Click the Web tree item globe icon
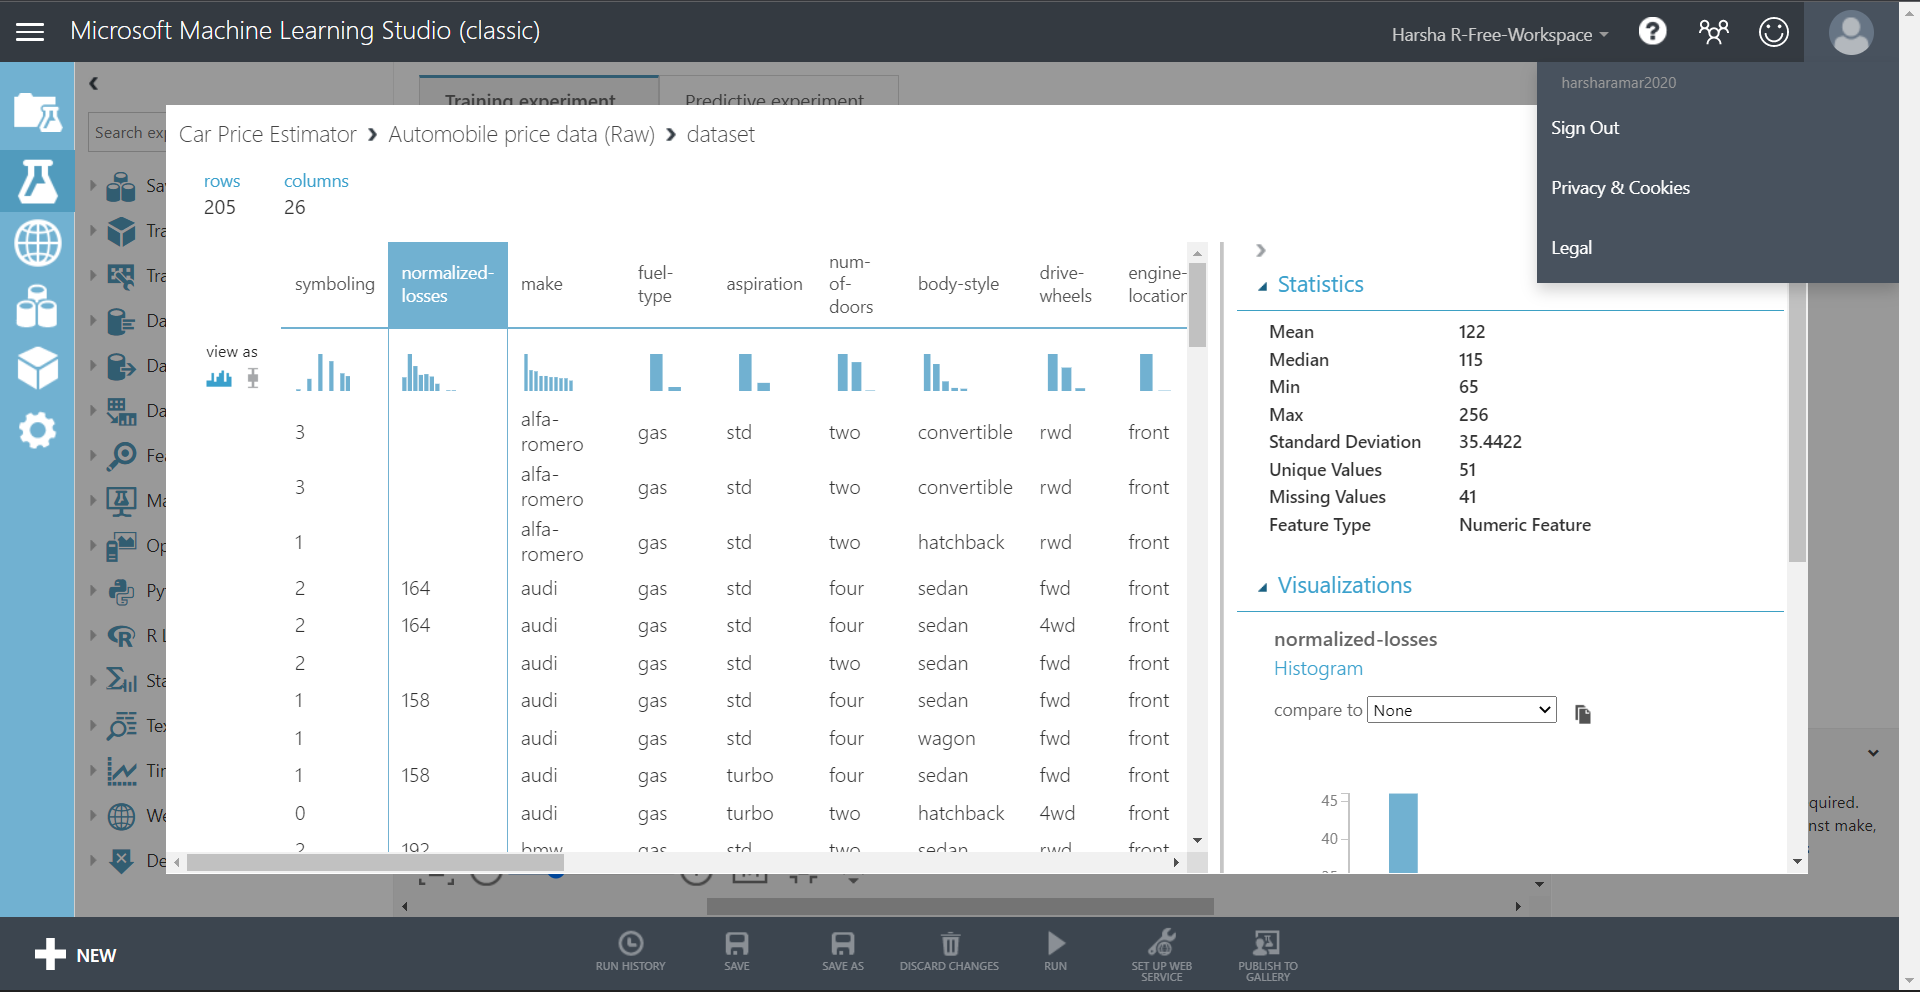The width and height of the screenshot is (1920, 992). (121, 816)
